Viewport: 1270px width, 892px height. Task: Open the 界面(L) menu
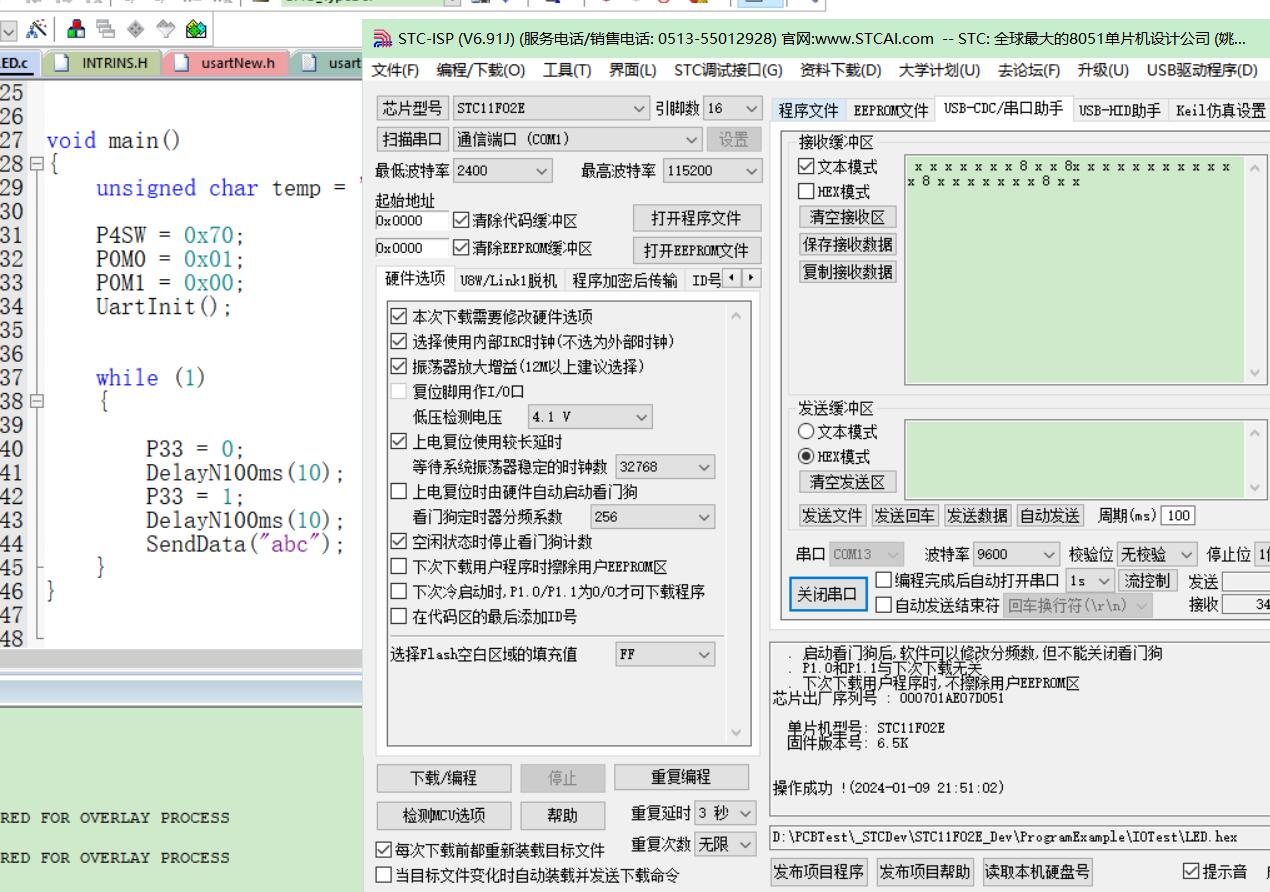tap(633, 70)
